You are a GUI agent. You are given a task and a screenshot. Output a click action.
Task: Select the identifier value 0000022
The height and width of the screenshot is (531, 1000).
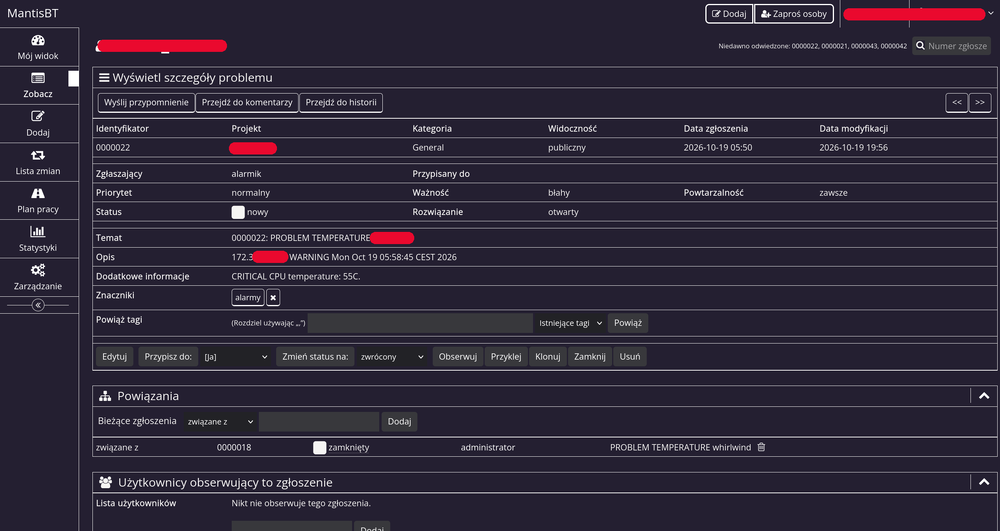(113, 148)
